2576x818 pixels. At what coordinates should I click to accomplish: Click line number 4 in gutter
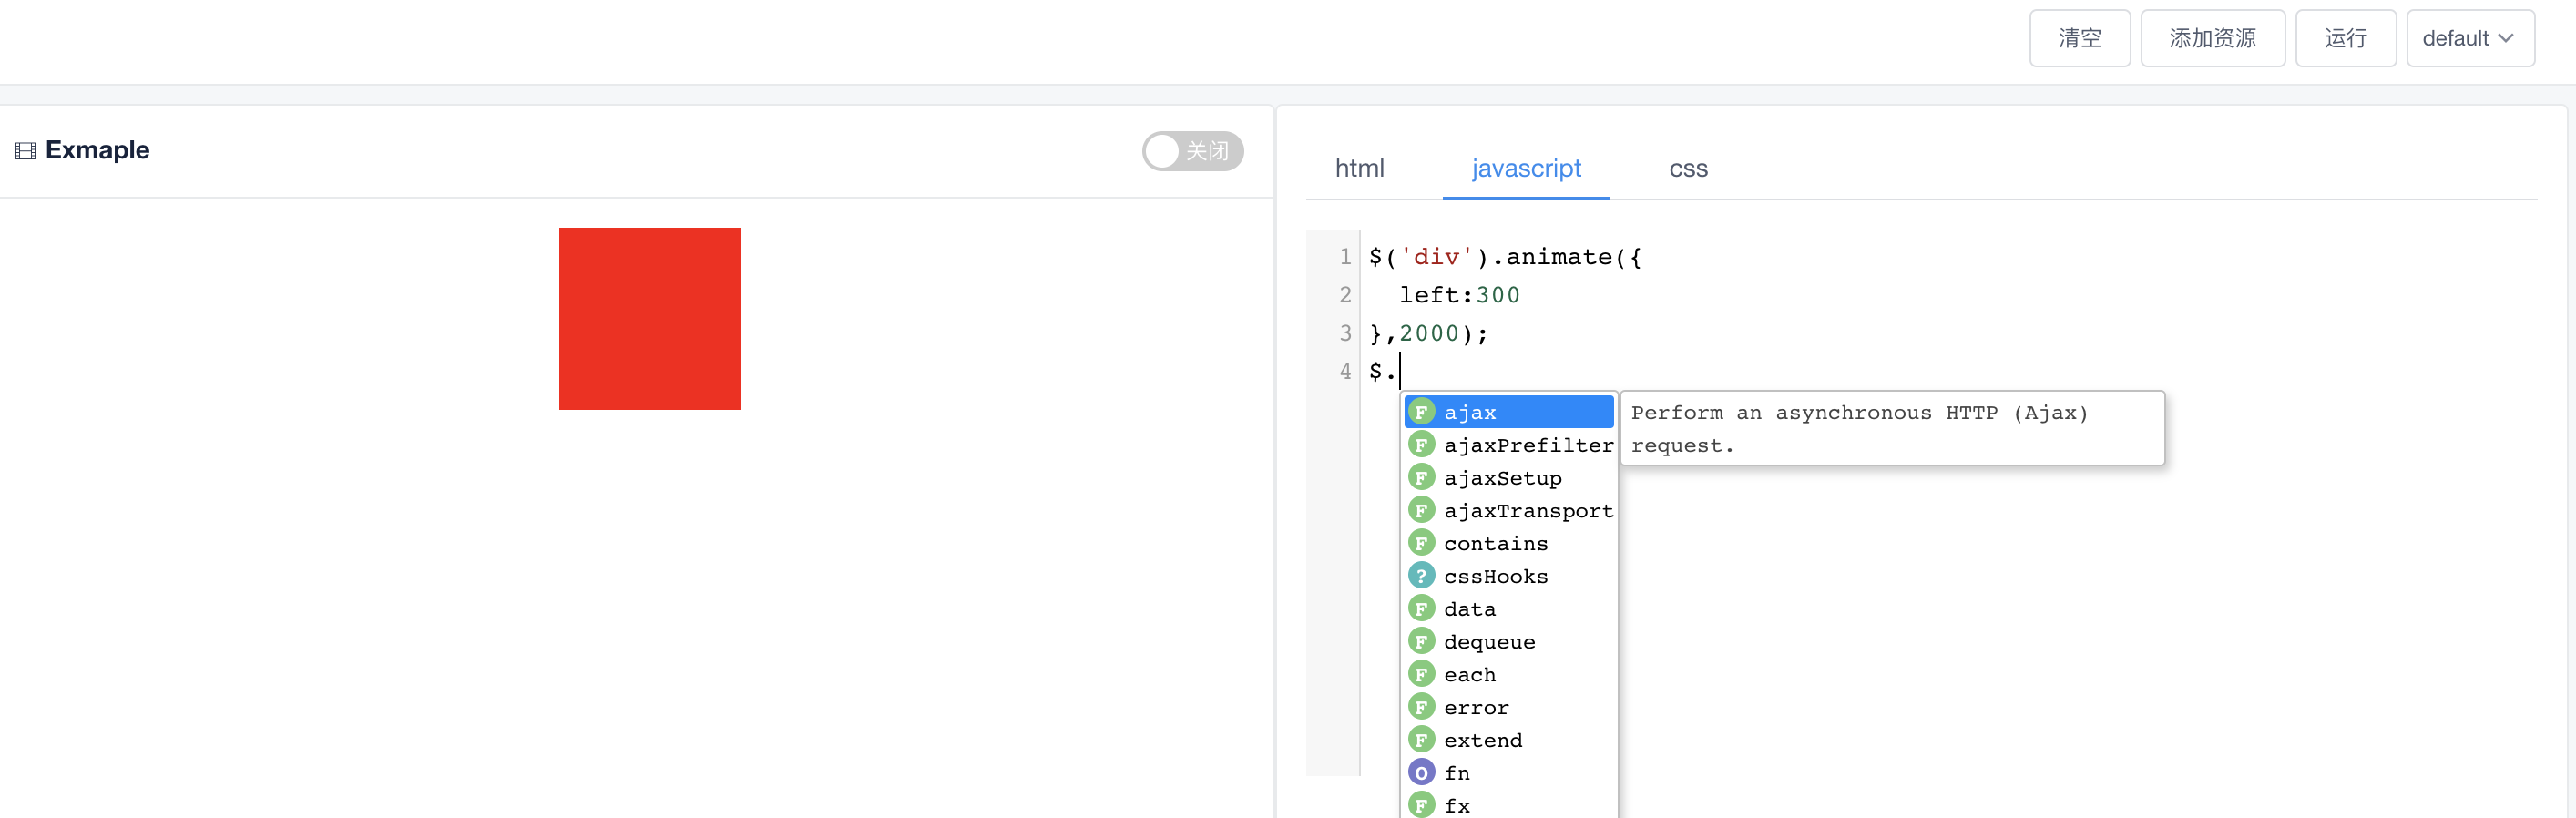tap(1345, 371)
